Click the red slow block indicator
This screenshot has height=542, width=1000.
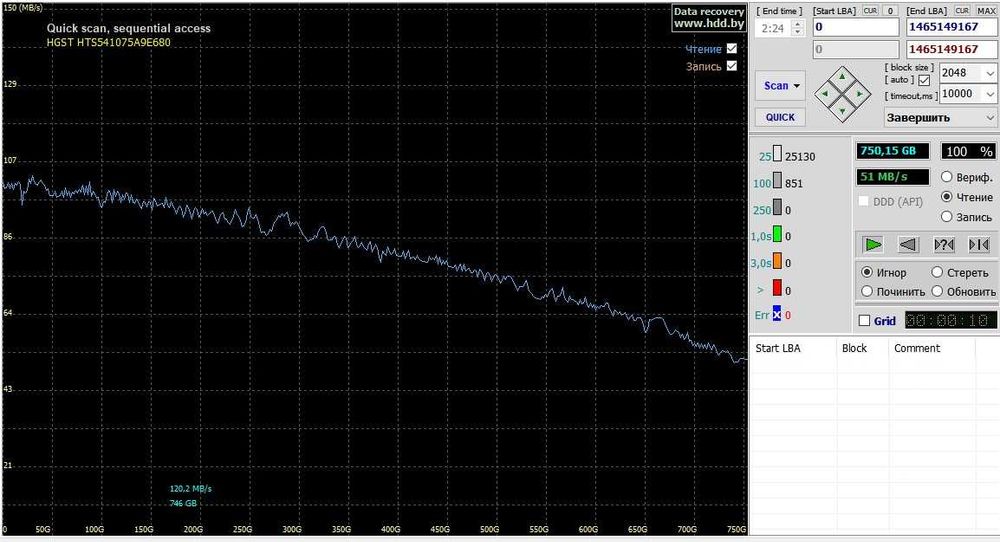[777, 288]
